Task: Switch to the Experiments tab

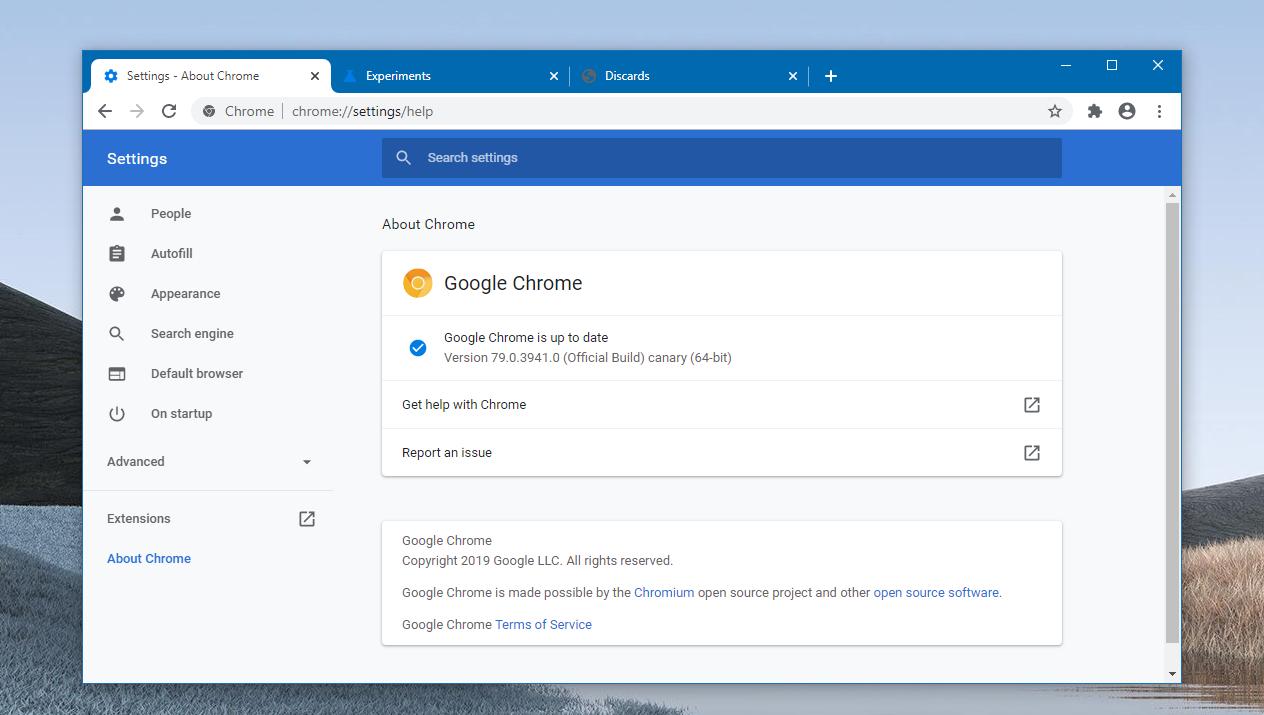Action: coord(399,75)
